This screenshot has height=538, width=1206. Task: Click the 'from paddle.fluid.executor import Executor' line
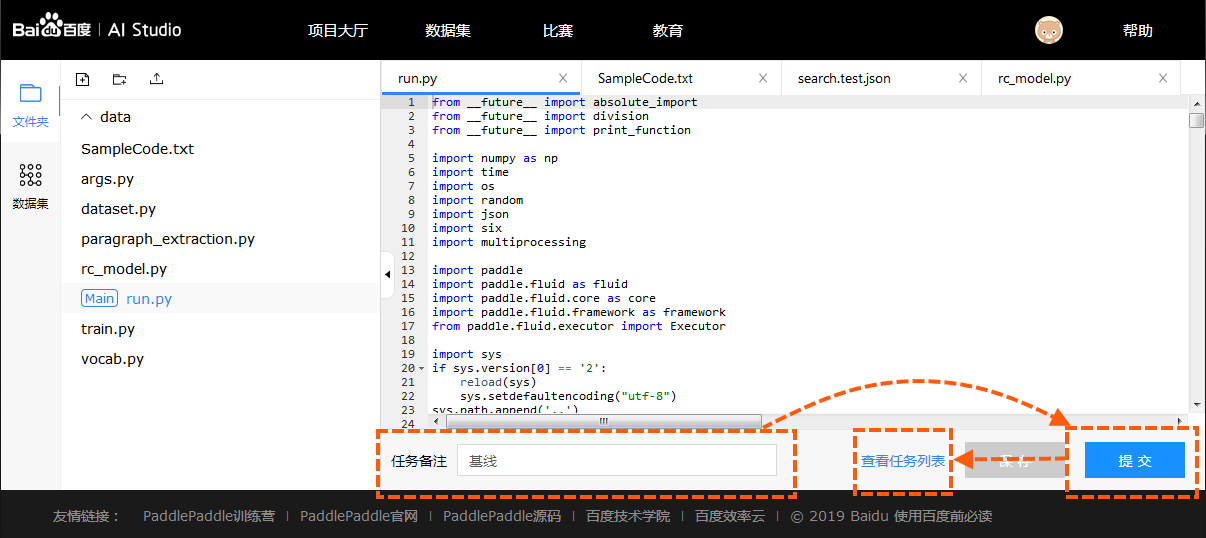pyautogui.click(x=579, y=326)
